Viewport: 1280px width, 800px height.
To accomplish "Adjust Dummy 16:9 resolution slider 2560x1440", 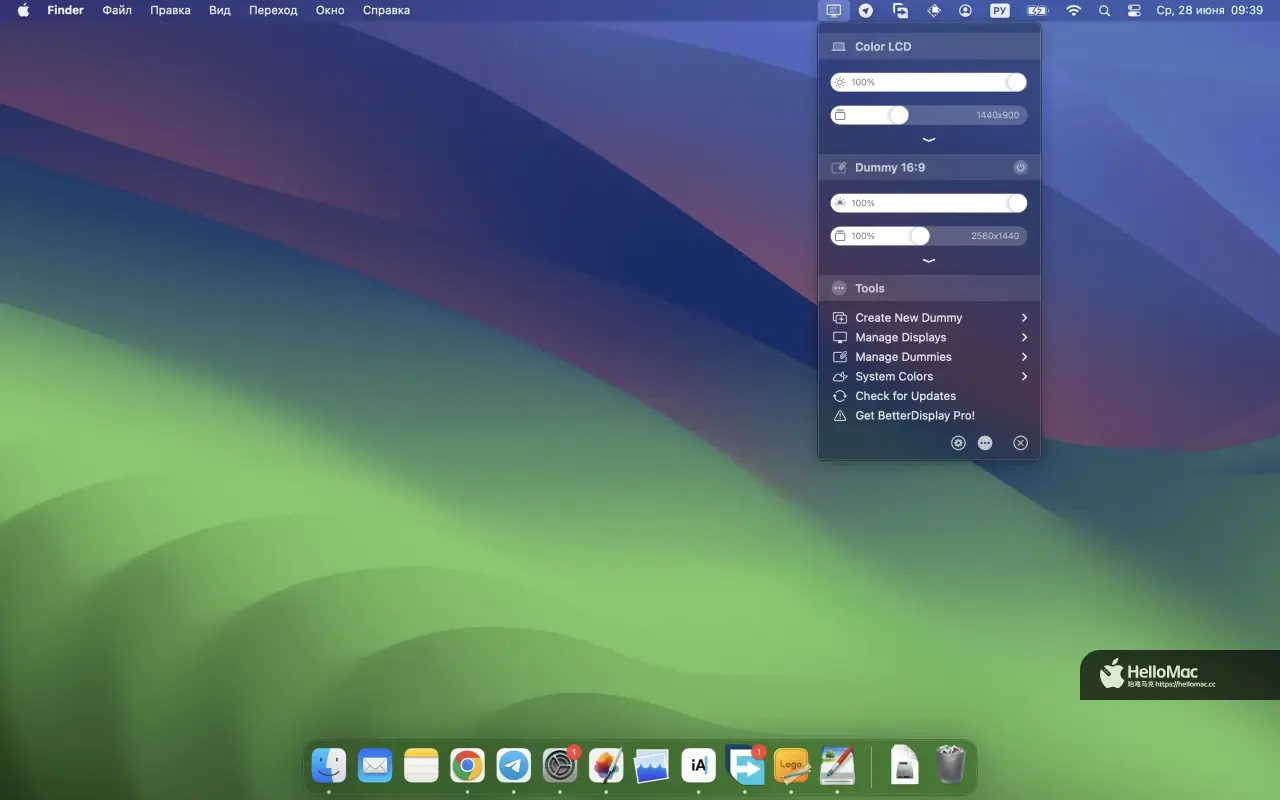I will pyautogui.click(x=928, y=236).
